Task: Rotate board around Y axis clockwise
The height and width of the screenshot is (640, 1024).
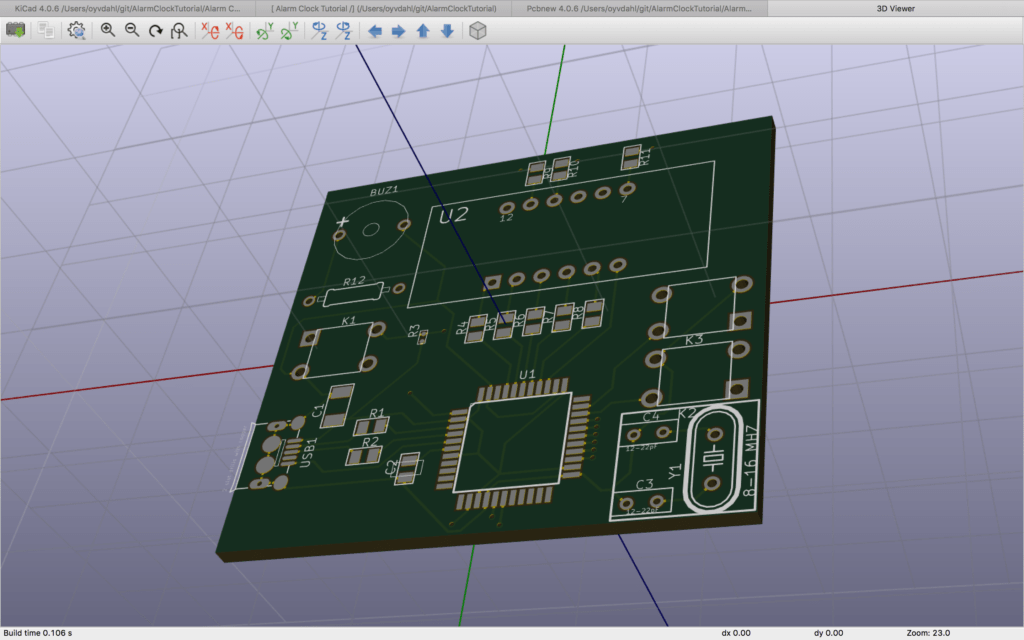Action: point(263,30)
